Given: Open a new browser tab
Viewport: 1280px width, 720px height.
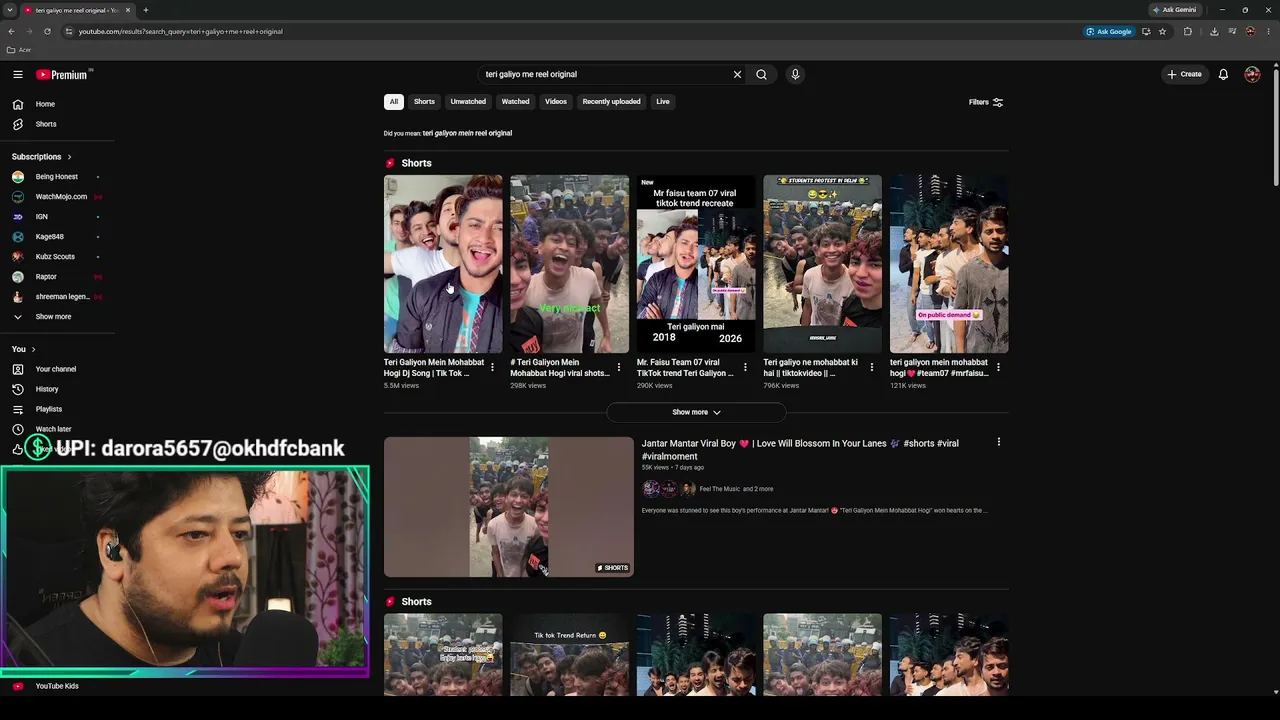Looking at the screenshot, I should tap(146, 10).
